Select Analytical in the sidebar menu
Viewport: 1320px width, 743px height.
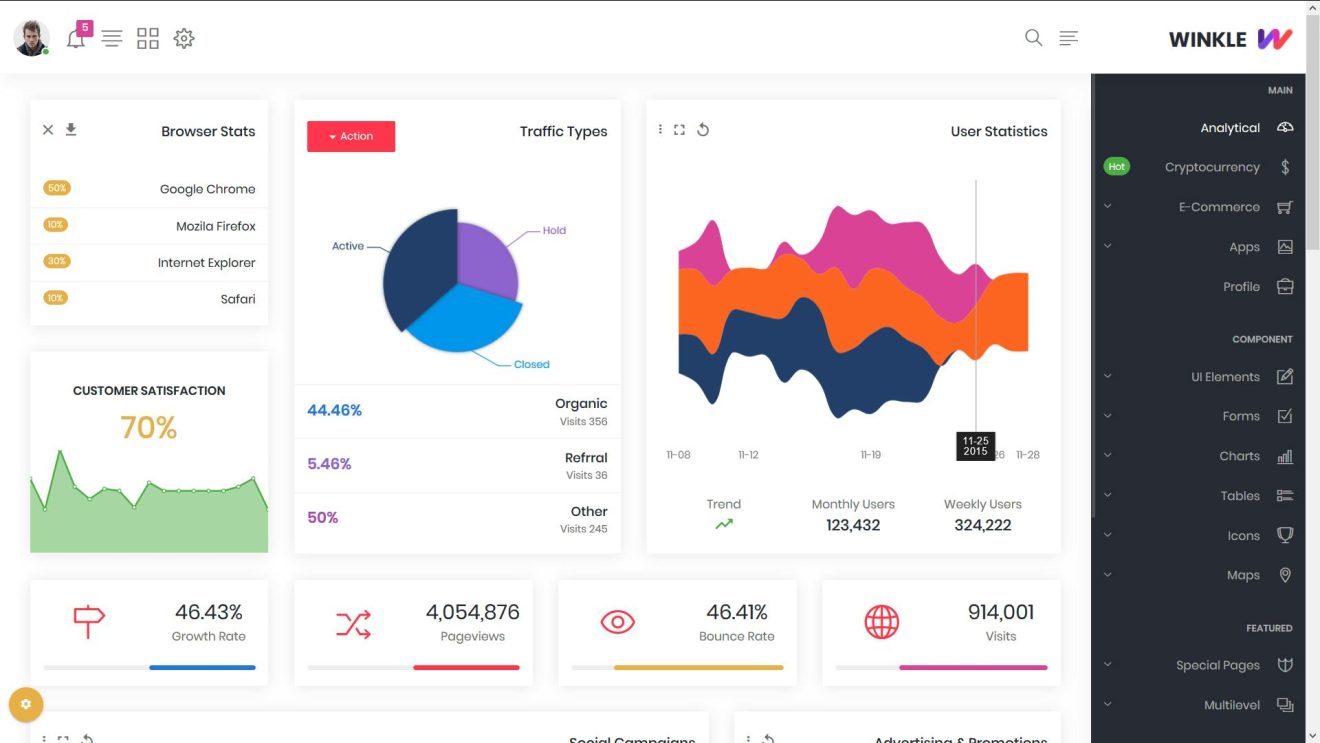point(1230,127)
